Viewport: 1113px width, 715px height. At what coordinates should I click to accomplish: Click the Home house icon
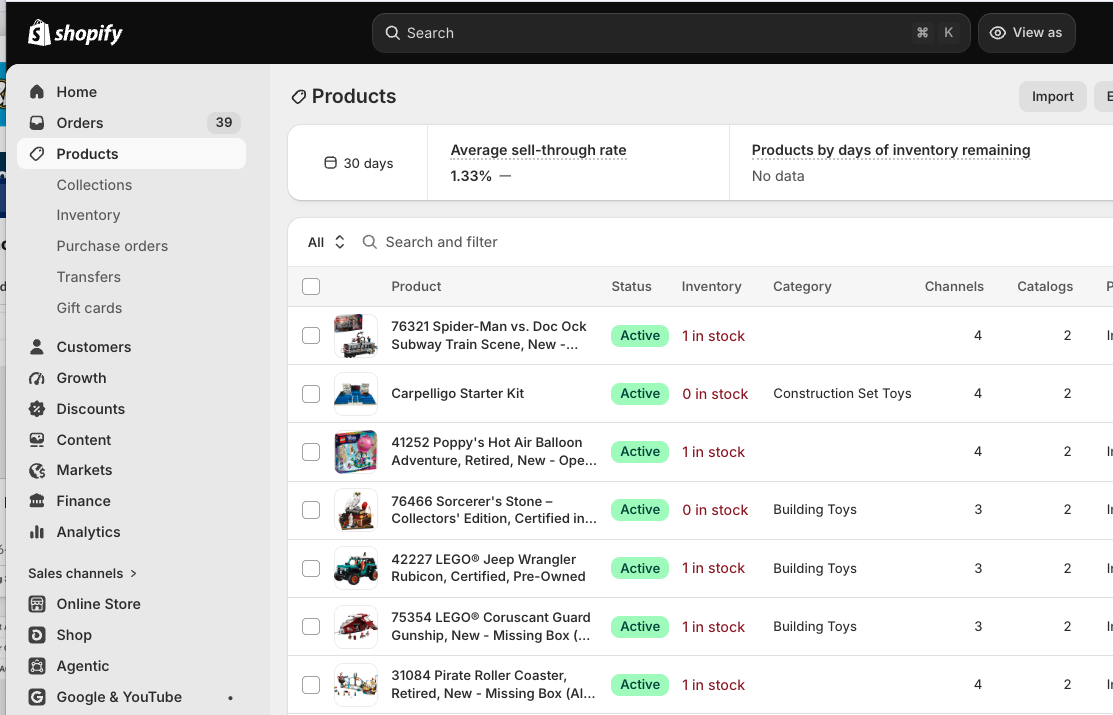point(37,92)
